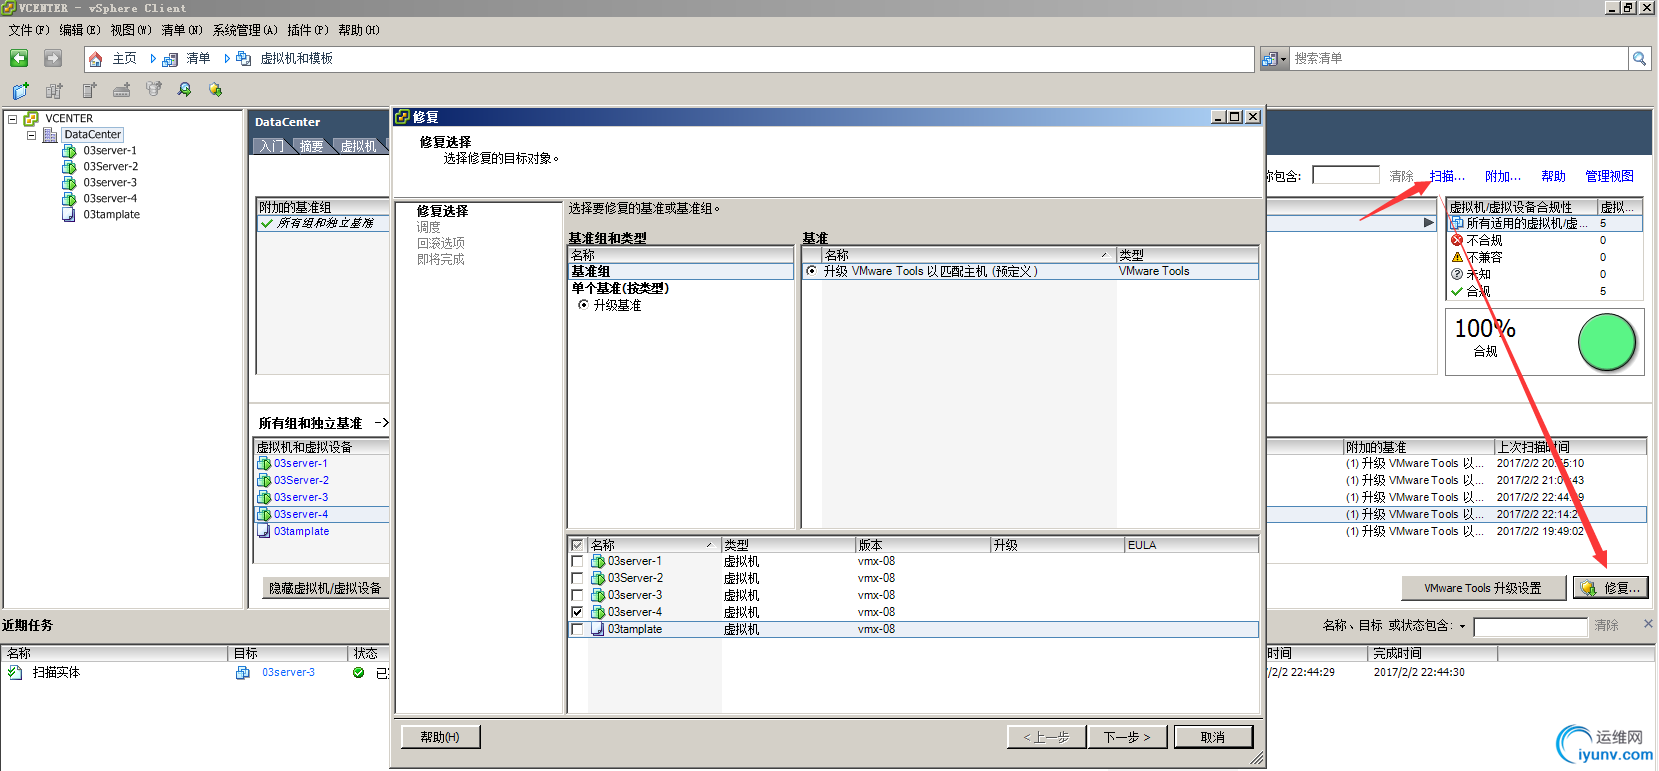Open the search type dropdown arrow
The height and width of the screenshot is (771, 1659).
(1283, 60)
